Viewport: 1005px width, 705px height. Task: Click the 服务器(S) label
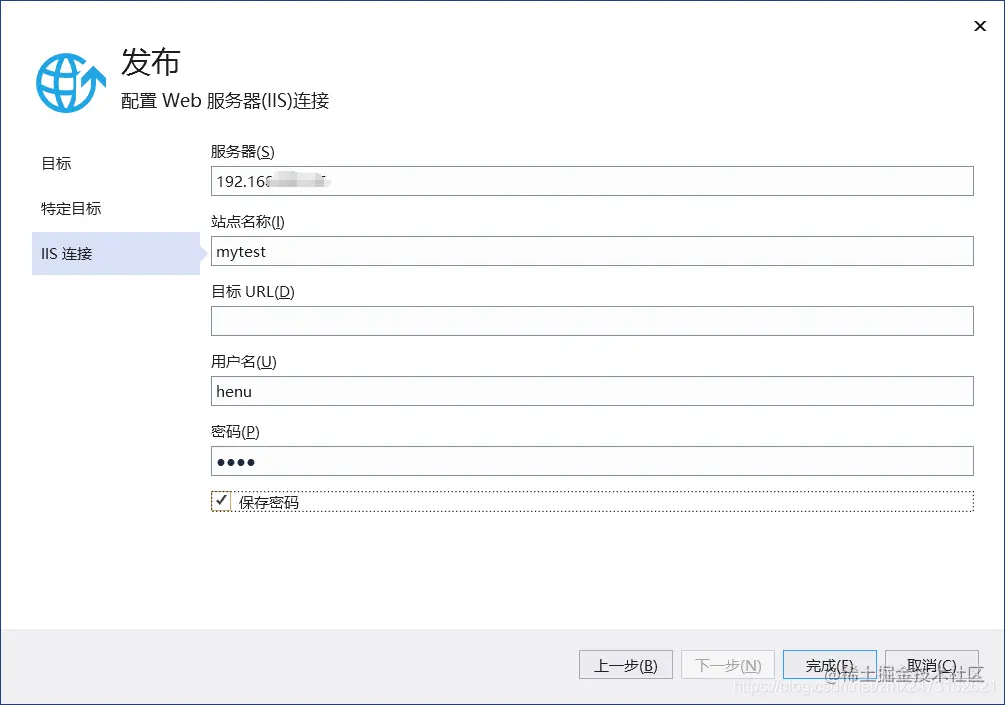tap(240, 151)
